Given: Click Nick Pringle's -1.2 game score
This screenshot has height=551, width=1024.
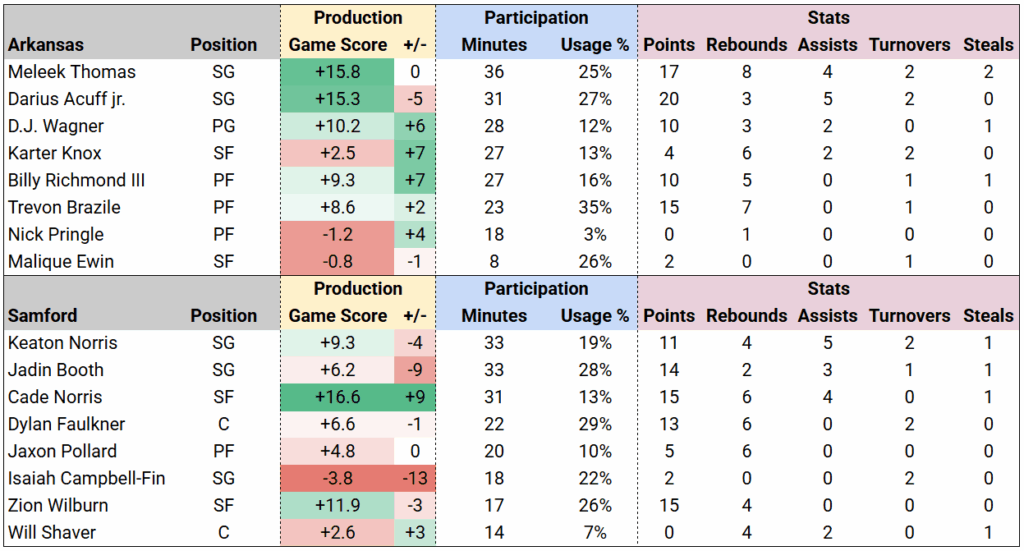Looking at the screenshot, I should point(338,234).
